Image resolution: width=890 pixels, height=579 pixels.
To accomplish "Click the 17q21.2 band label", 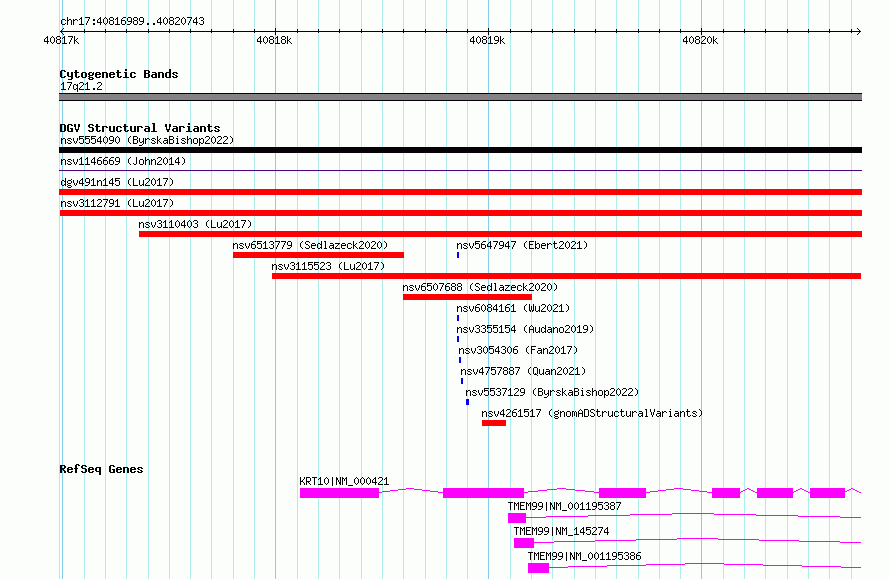I will pos(81,86).
